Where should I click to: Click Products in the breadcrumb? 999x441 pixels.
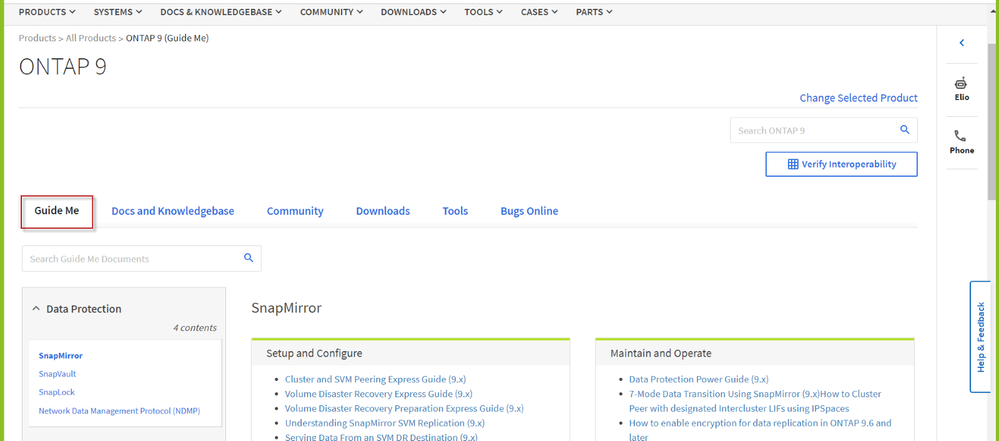[37, 38]
